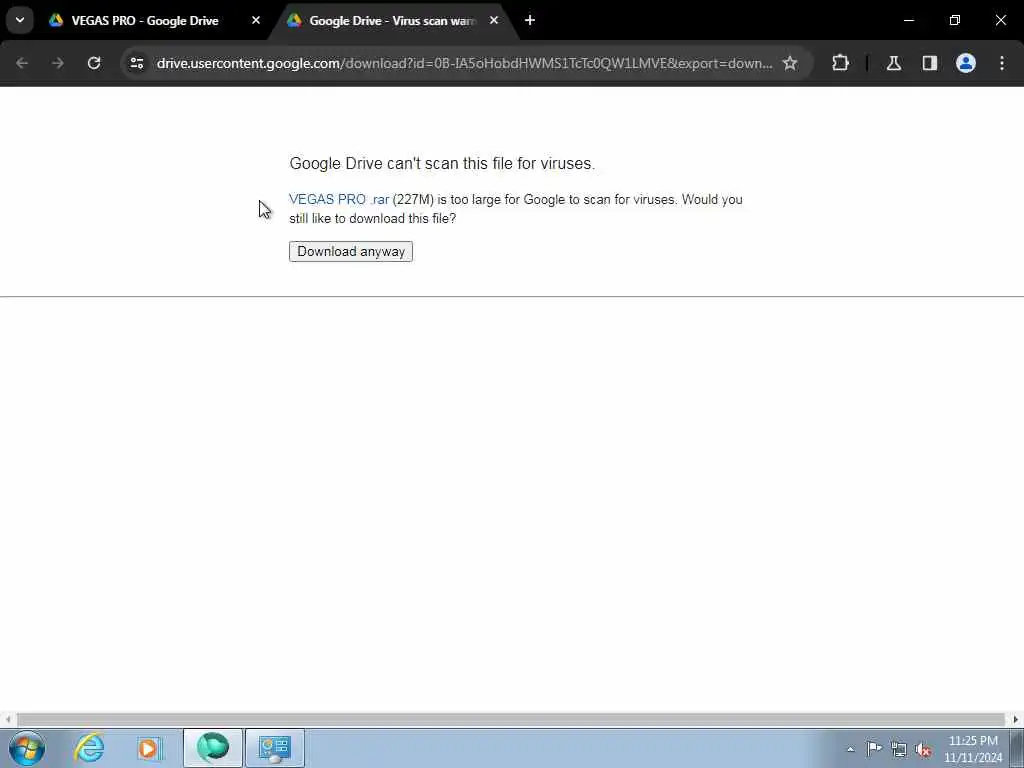1024x768 pixels.
Task: Open the Extensions puzzle icon
Action: 840,63
